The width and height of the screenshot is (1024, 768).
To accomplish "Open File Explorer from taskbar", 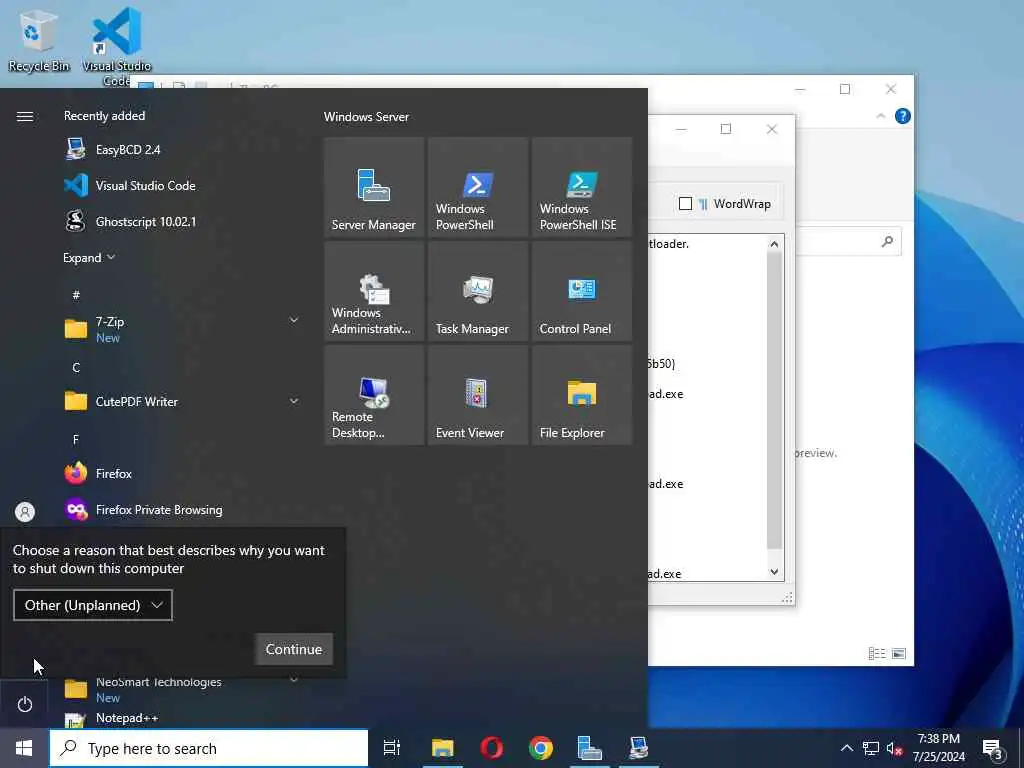I will [442, 748].
